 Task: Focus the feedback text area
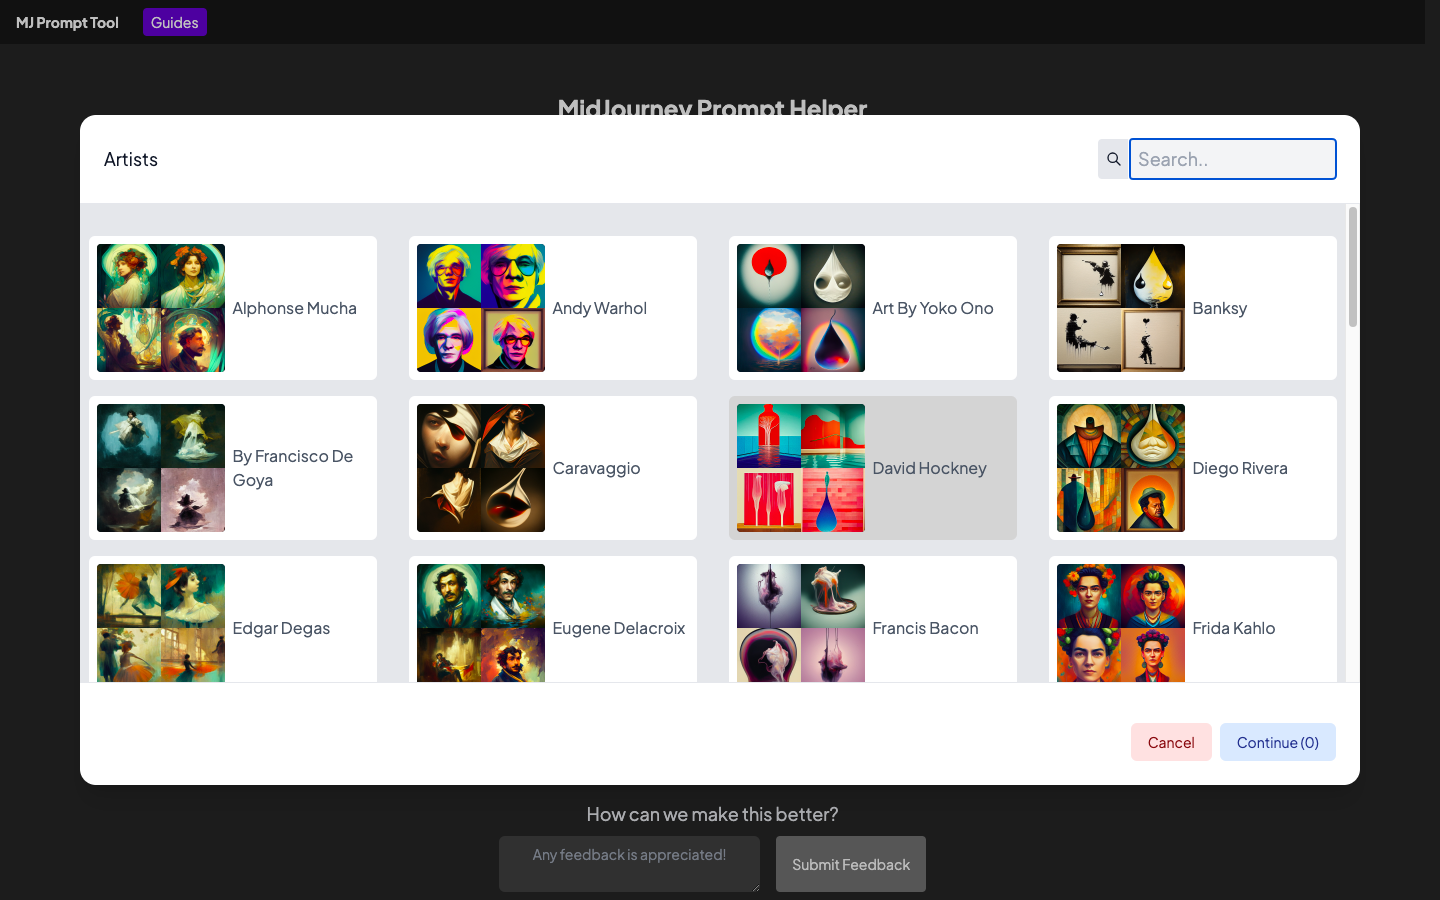point(629,864)
